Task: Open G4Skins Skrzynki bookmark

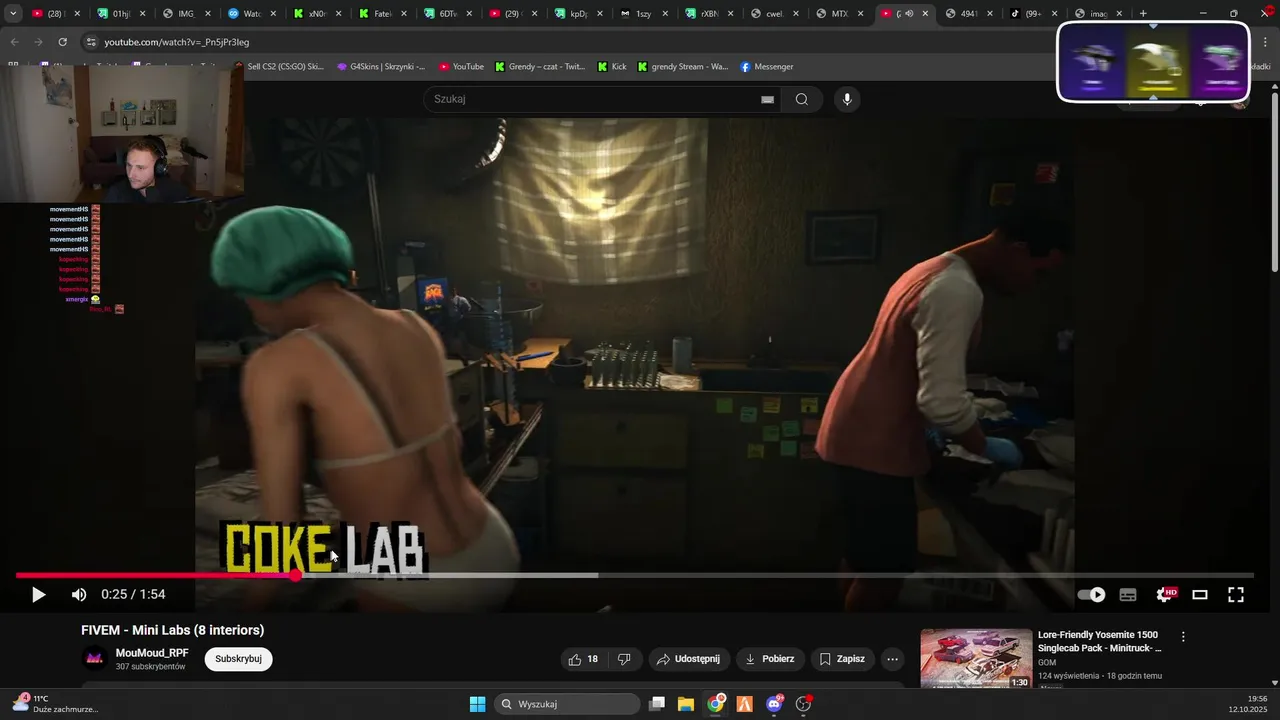Action: click(x=381, y=67)
